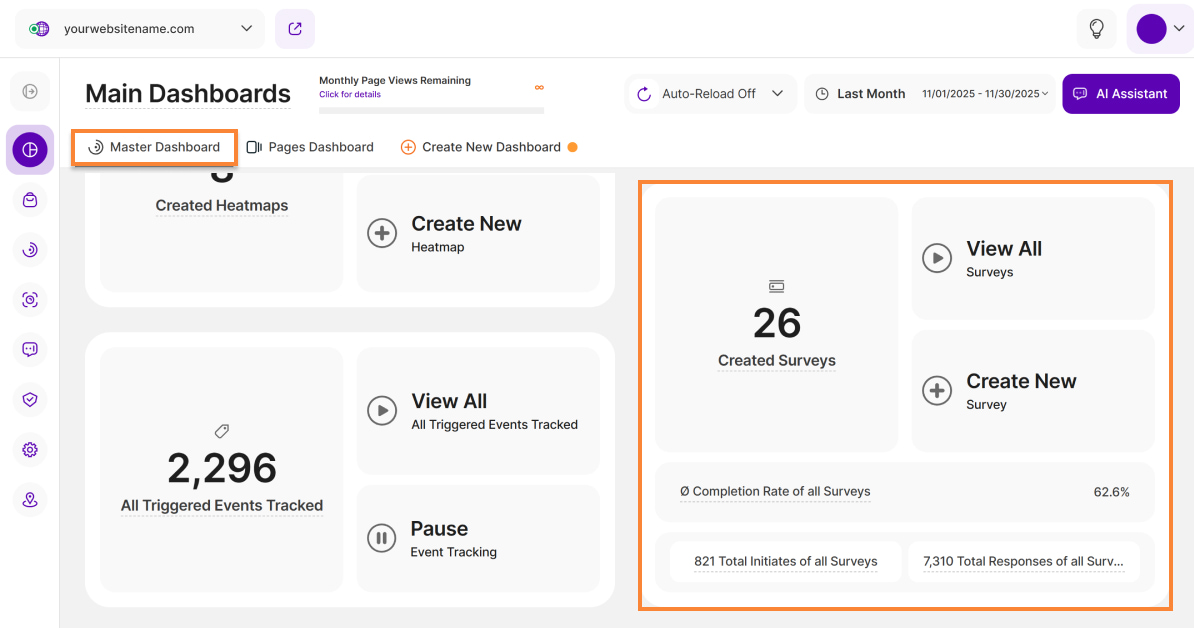Open the chat bubble feedback sidebar icon
The height and width of the screenshot is (628, 1194).
(30, 350)
